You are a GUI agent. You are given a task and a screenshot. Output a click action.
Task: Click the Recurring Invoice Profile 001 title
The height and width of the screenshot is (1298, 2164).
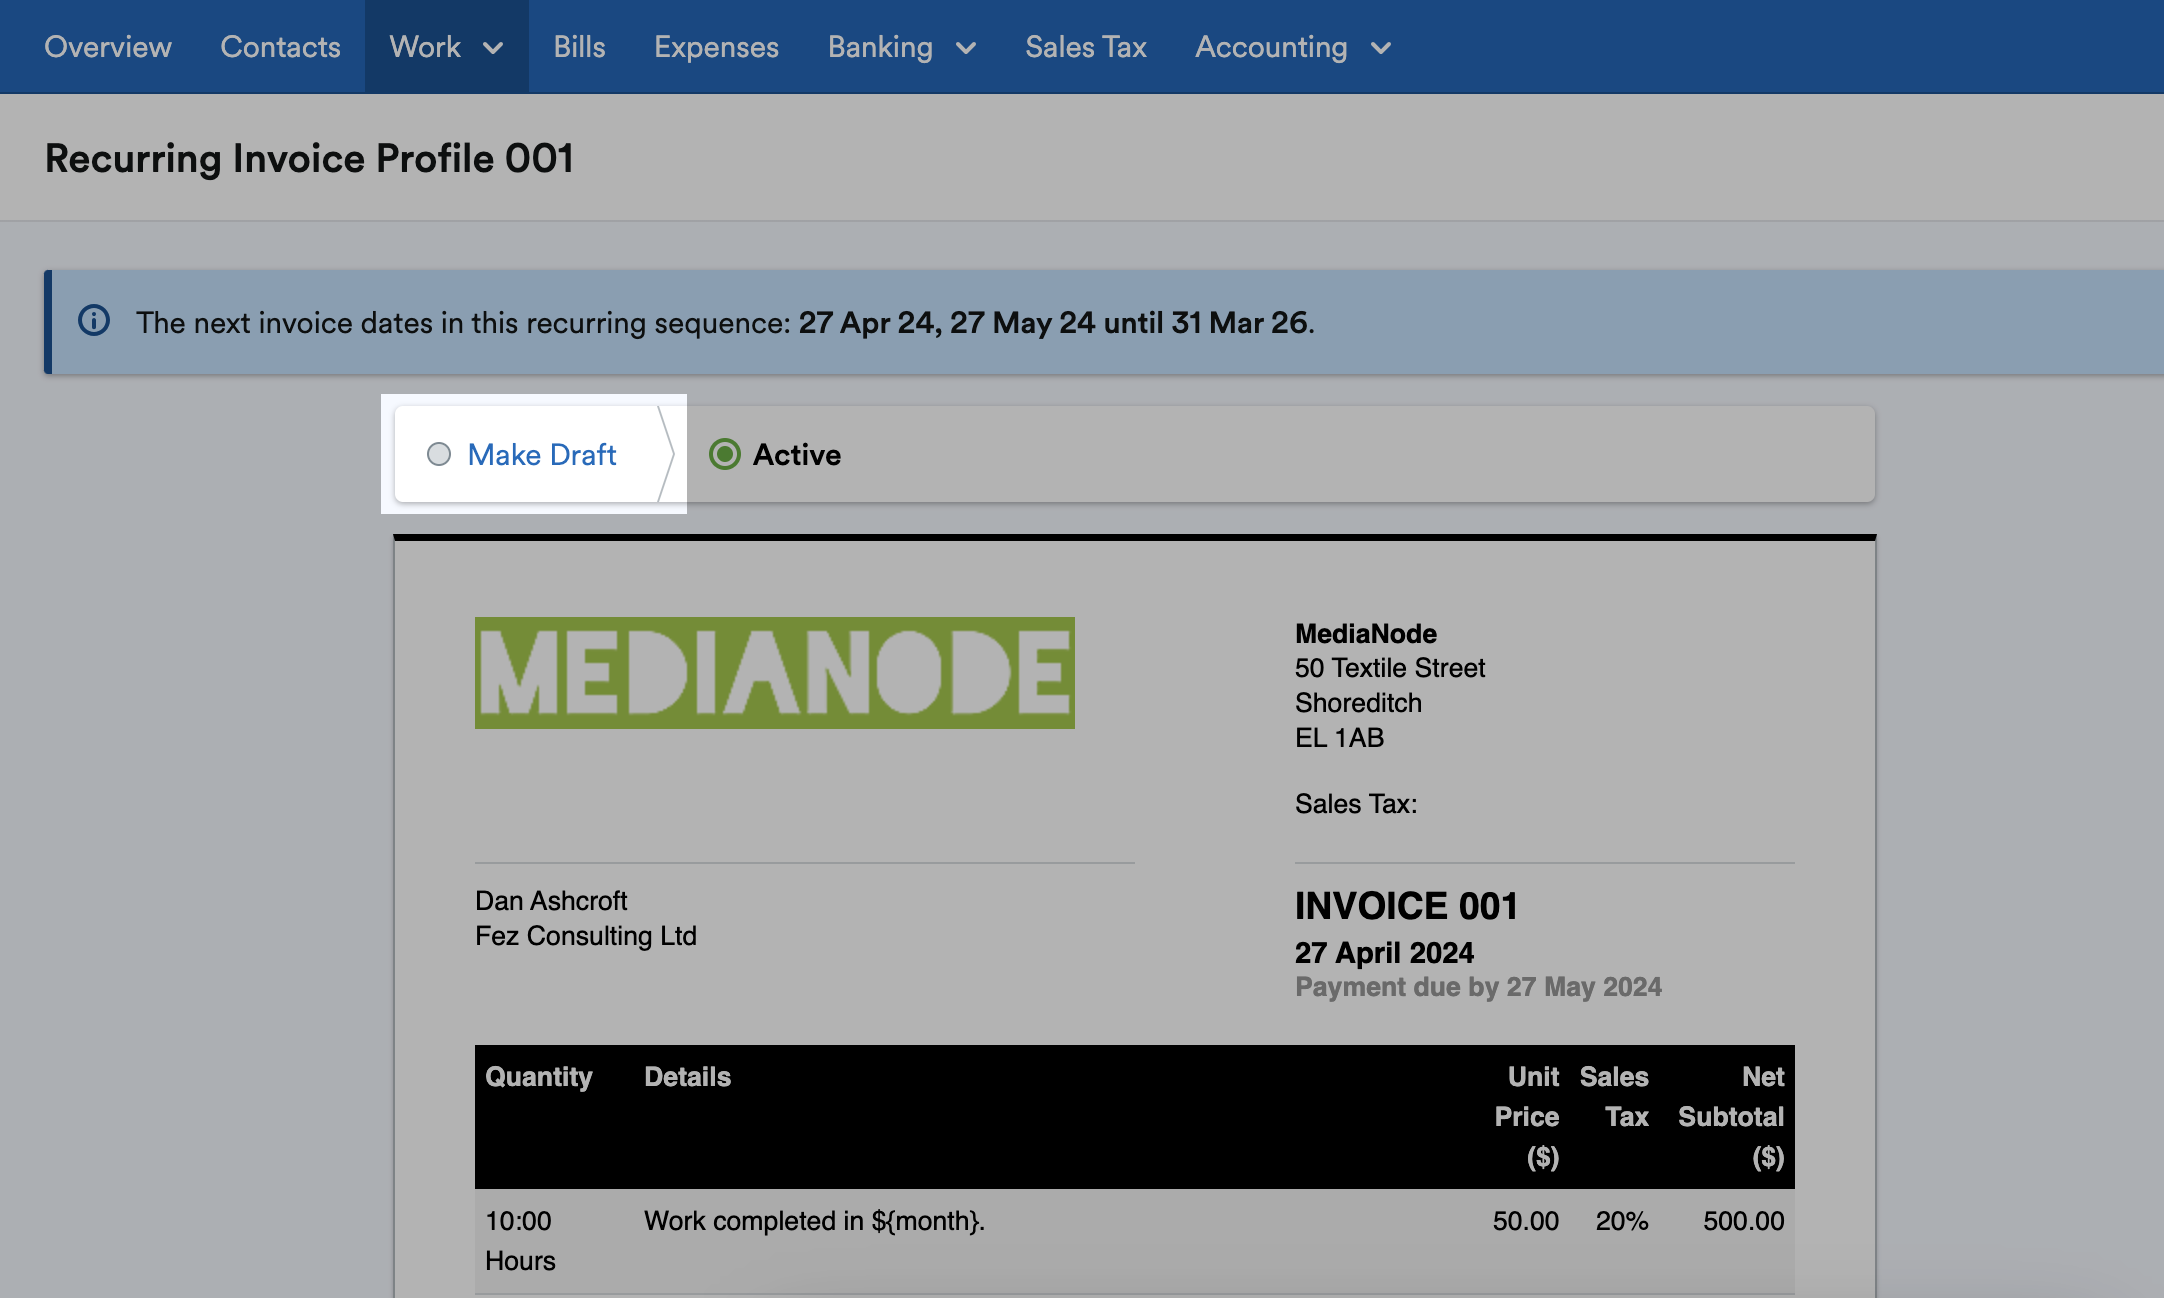click(x=309, y=158)
